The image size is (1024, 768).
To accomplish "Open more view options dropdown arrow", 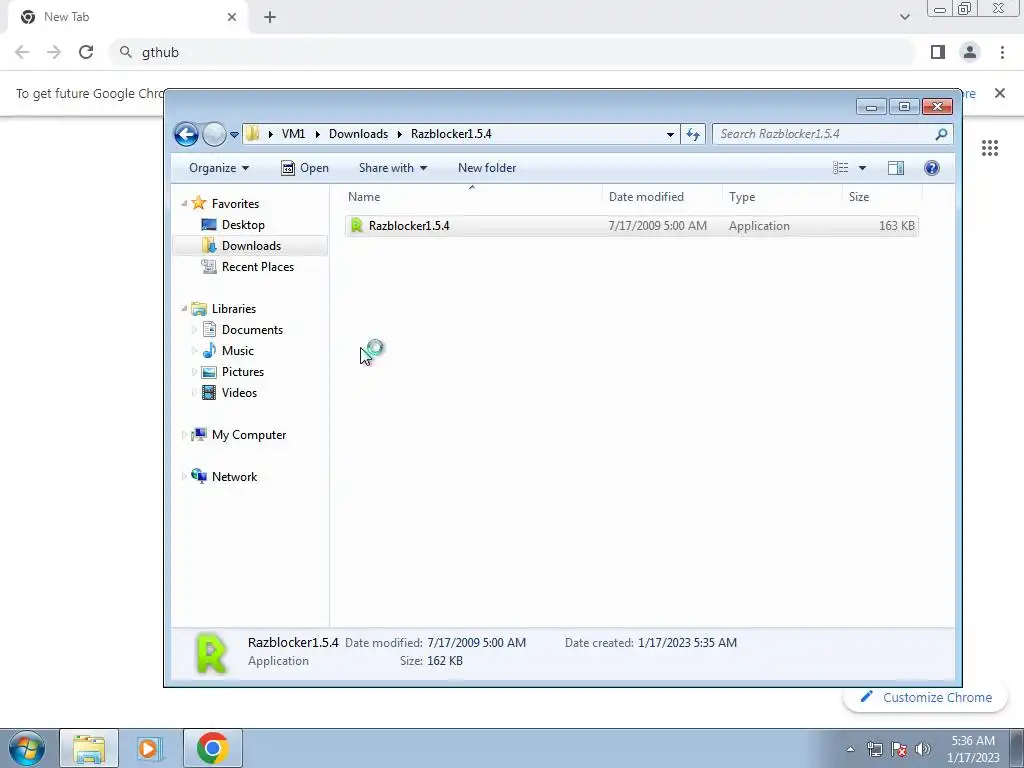I will tap(862, 168).
